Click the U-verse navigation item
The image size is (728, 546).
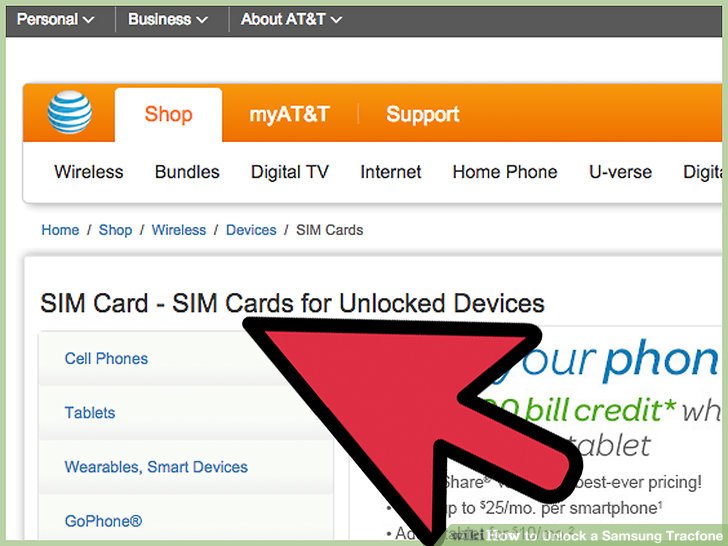620,172
